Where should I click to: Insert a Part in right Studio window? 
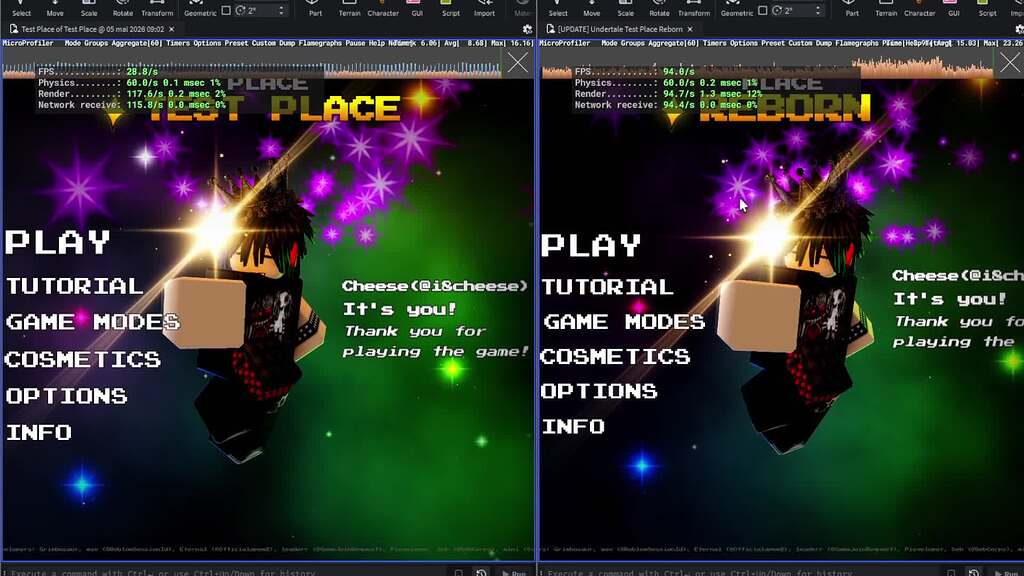(x=852, y=8)
